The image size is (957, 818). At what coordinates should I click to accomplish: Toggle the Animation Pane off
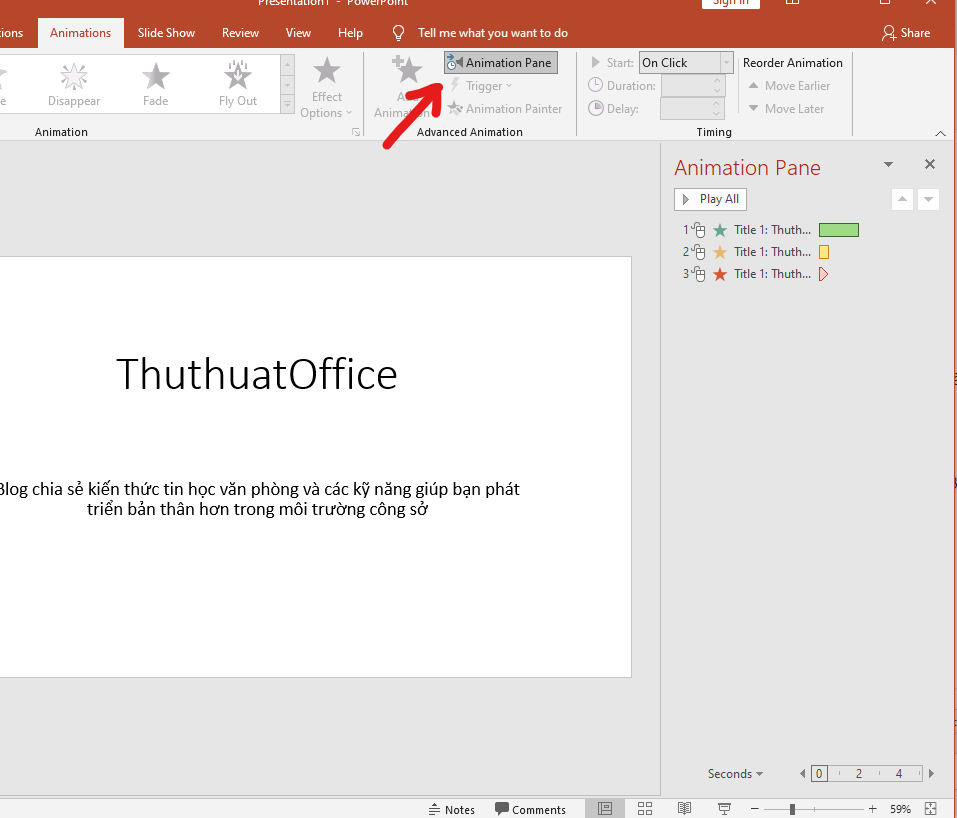[x=500, y=62]
